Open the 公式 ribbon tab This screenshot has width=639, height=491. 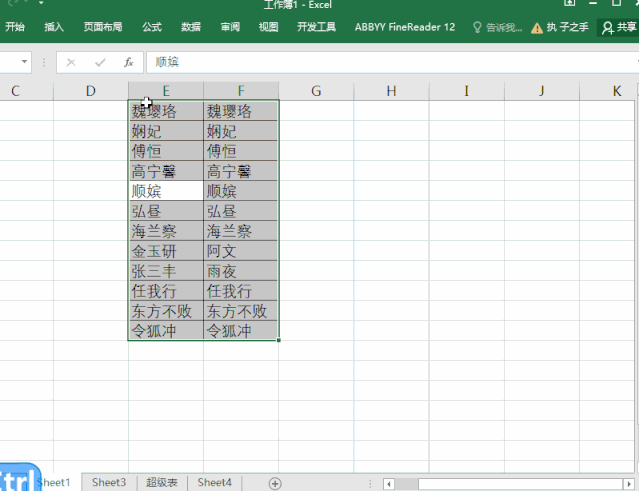(x=152, y=27)
